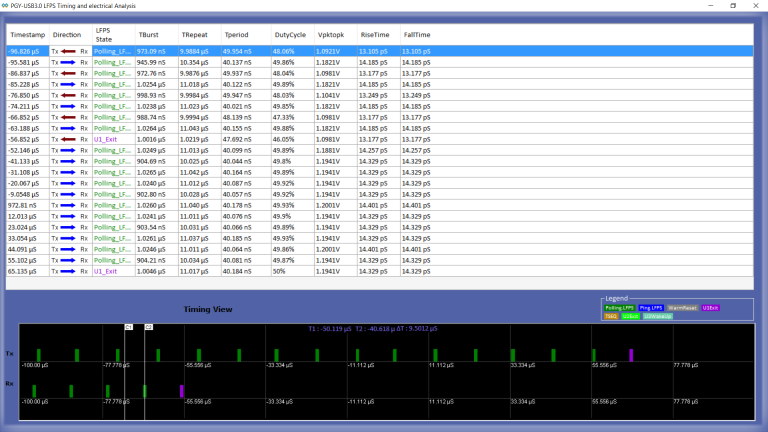This screenshot has height=432, width=768.
Task: Select the purple U1_Exit state in -56.852 µS row
Action: pyautogui.click(x=105, y=140)
